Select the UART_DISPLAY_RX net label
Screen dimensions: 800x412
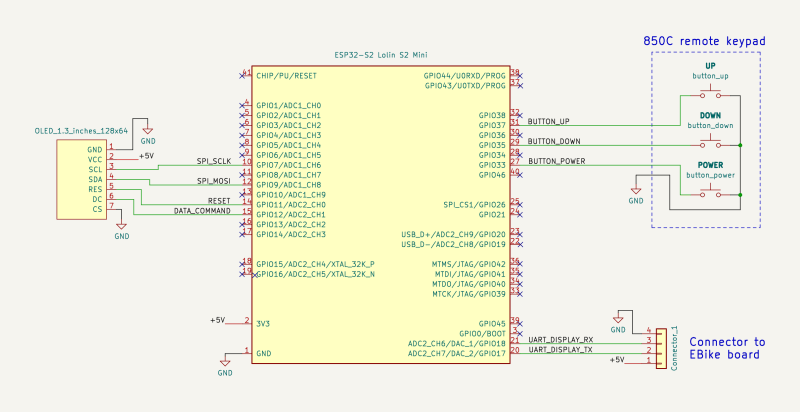pyautogui.click(x=561, y=340)
